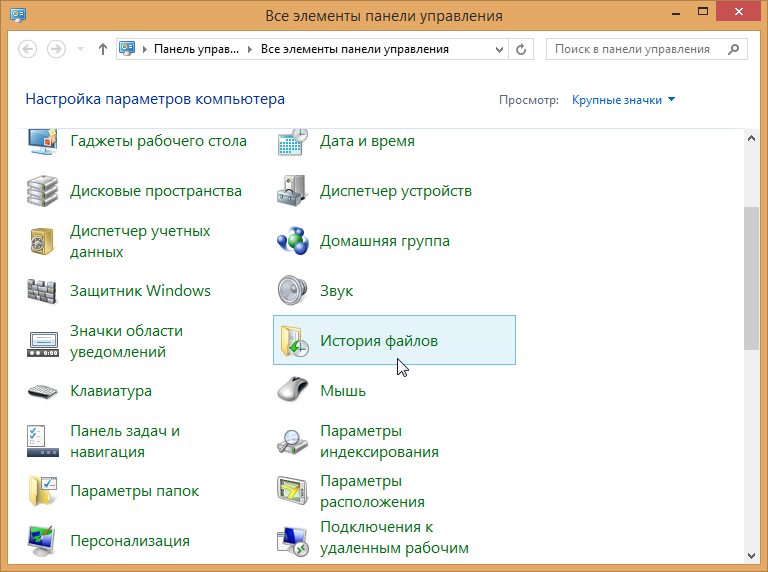This screenshot has height=572, width=768.
Task: Open the Домашняя группа link
Action: pyautogui.click(x=385, y=241)
